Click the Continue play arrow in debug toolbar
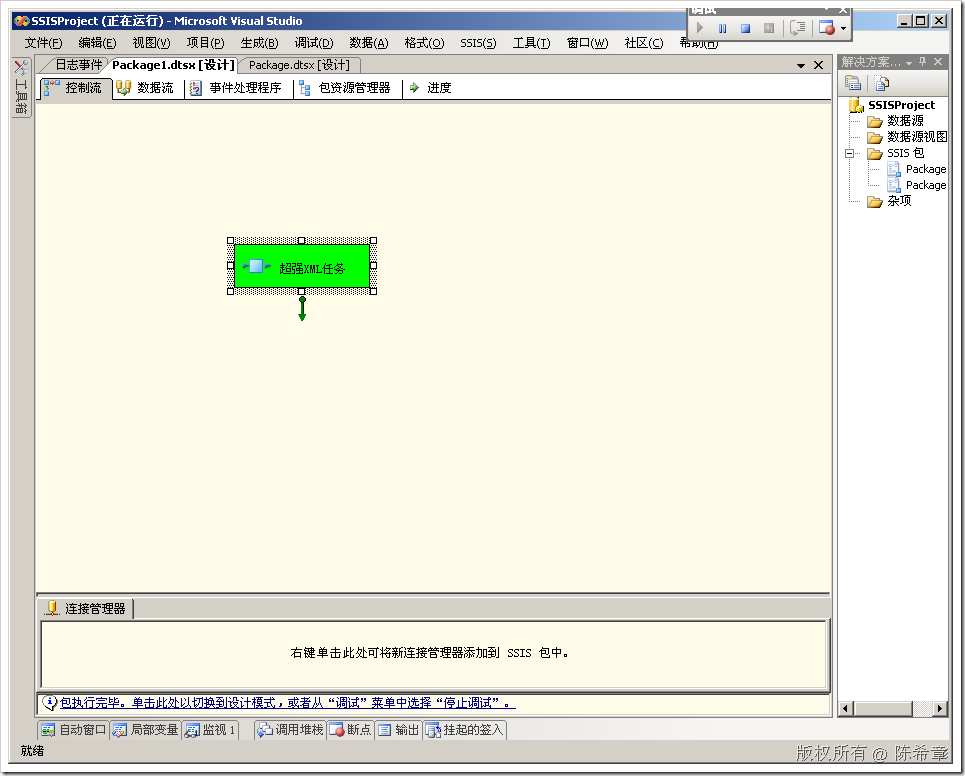 700,28
